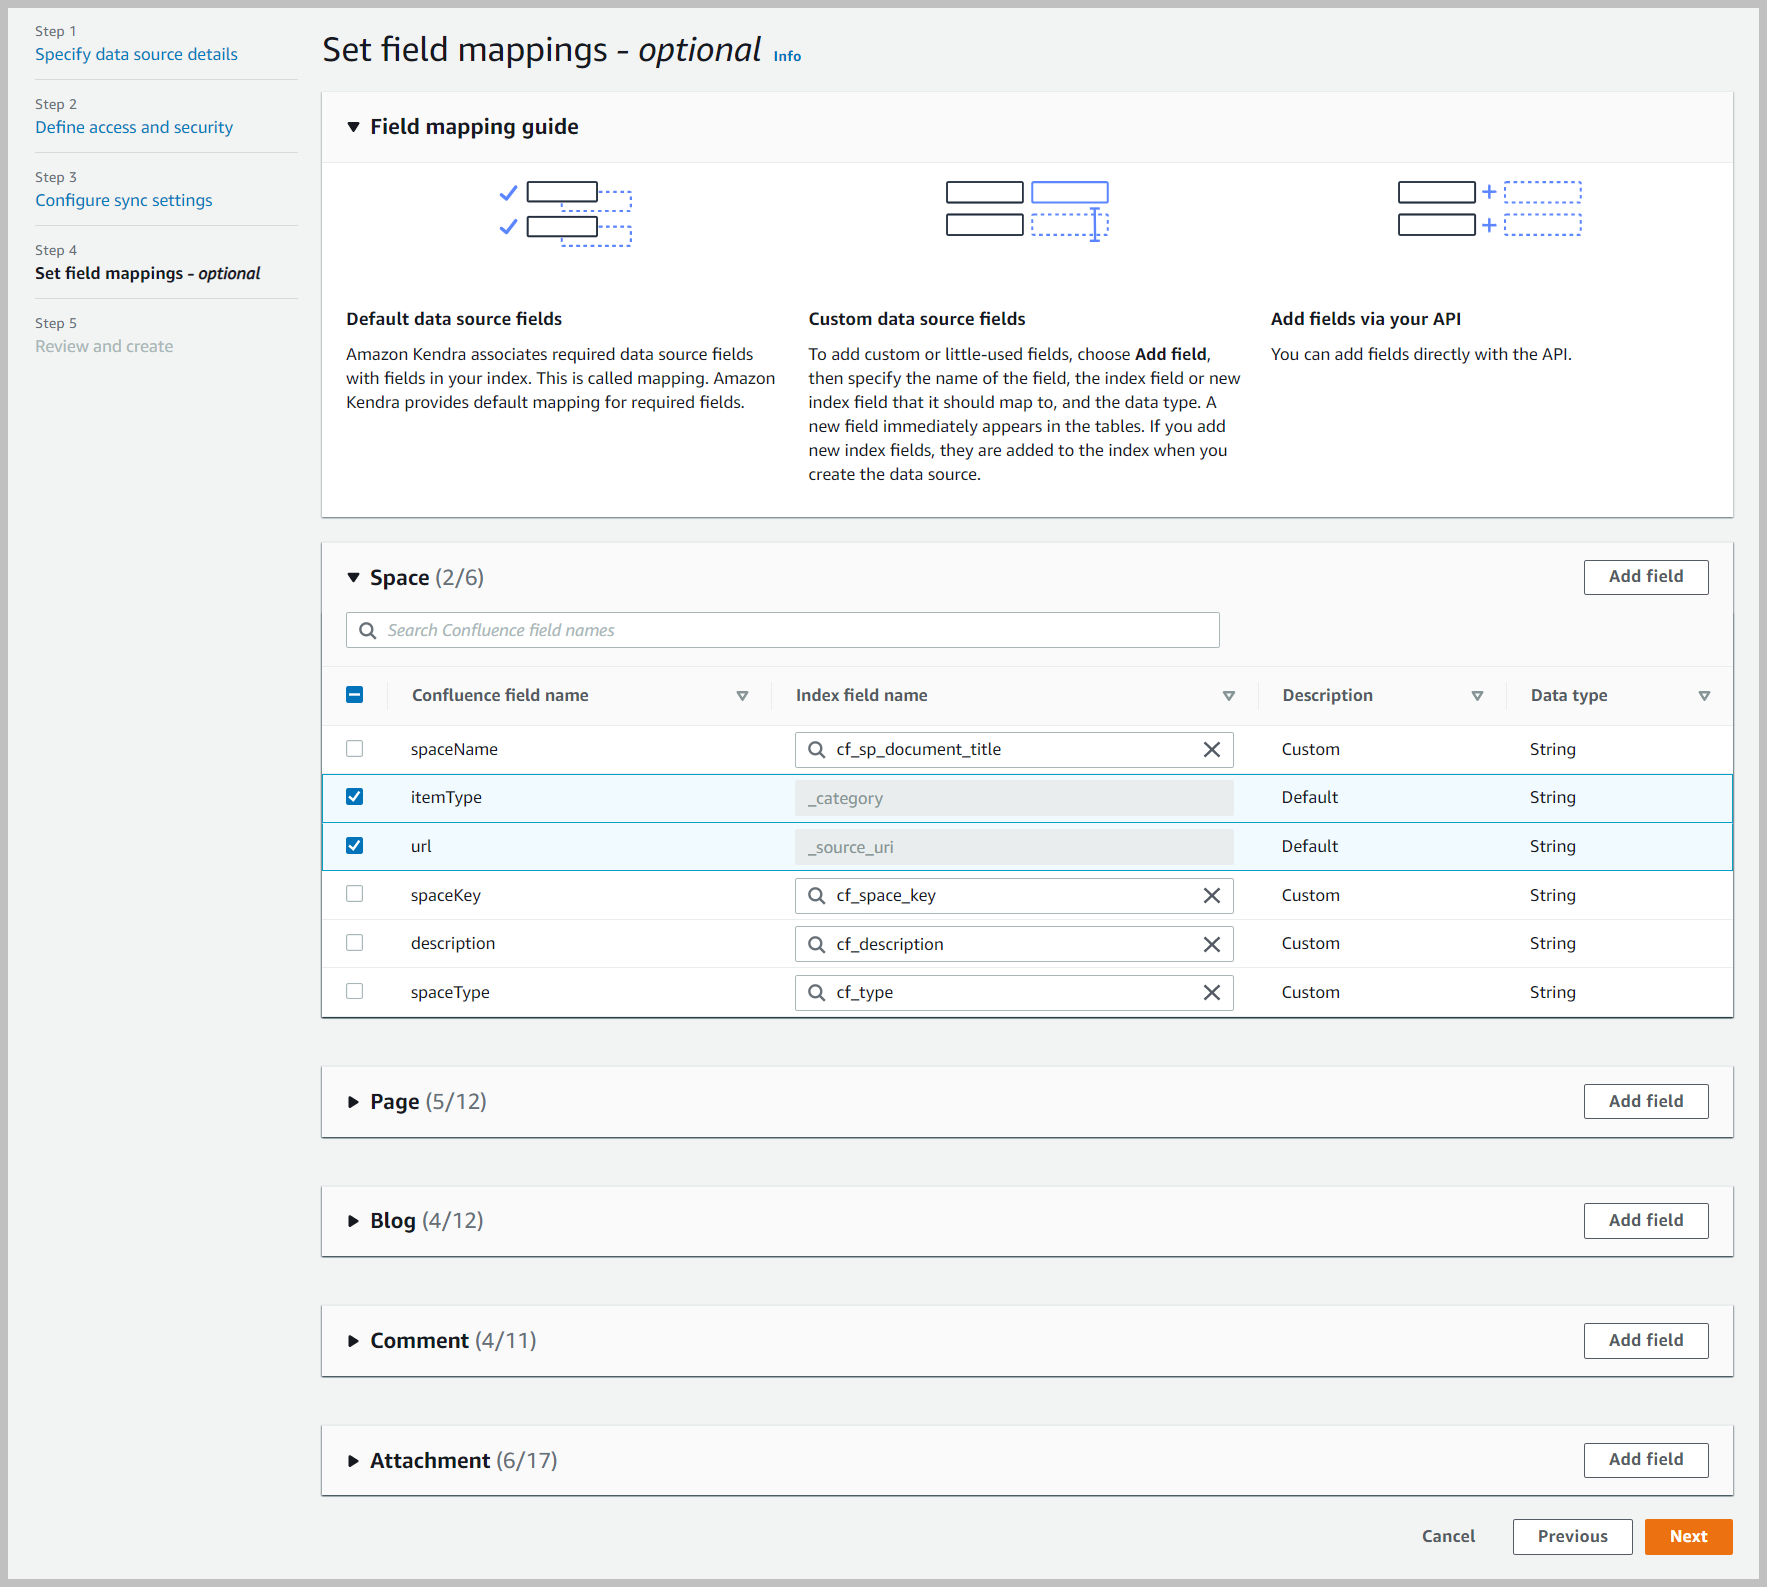This screenshot has height=1587, width=1767.
Task: Collapse the Field mapping guide section
Action: 354,127
